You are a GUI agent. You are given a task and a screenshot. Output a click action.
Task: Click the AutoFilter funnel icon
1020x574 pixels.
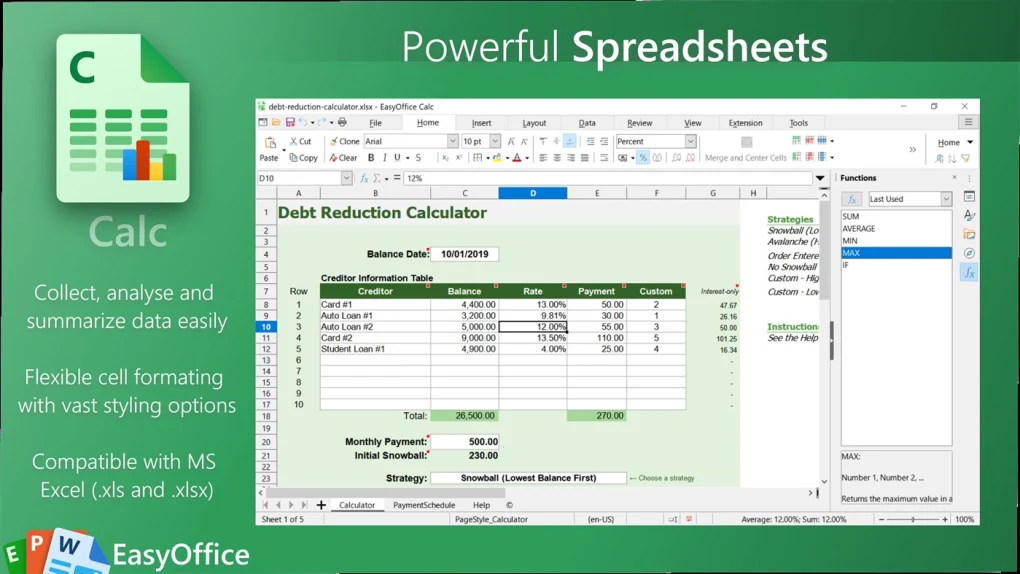[x=966, y=158]
